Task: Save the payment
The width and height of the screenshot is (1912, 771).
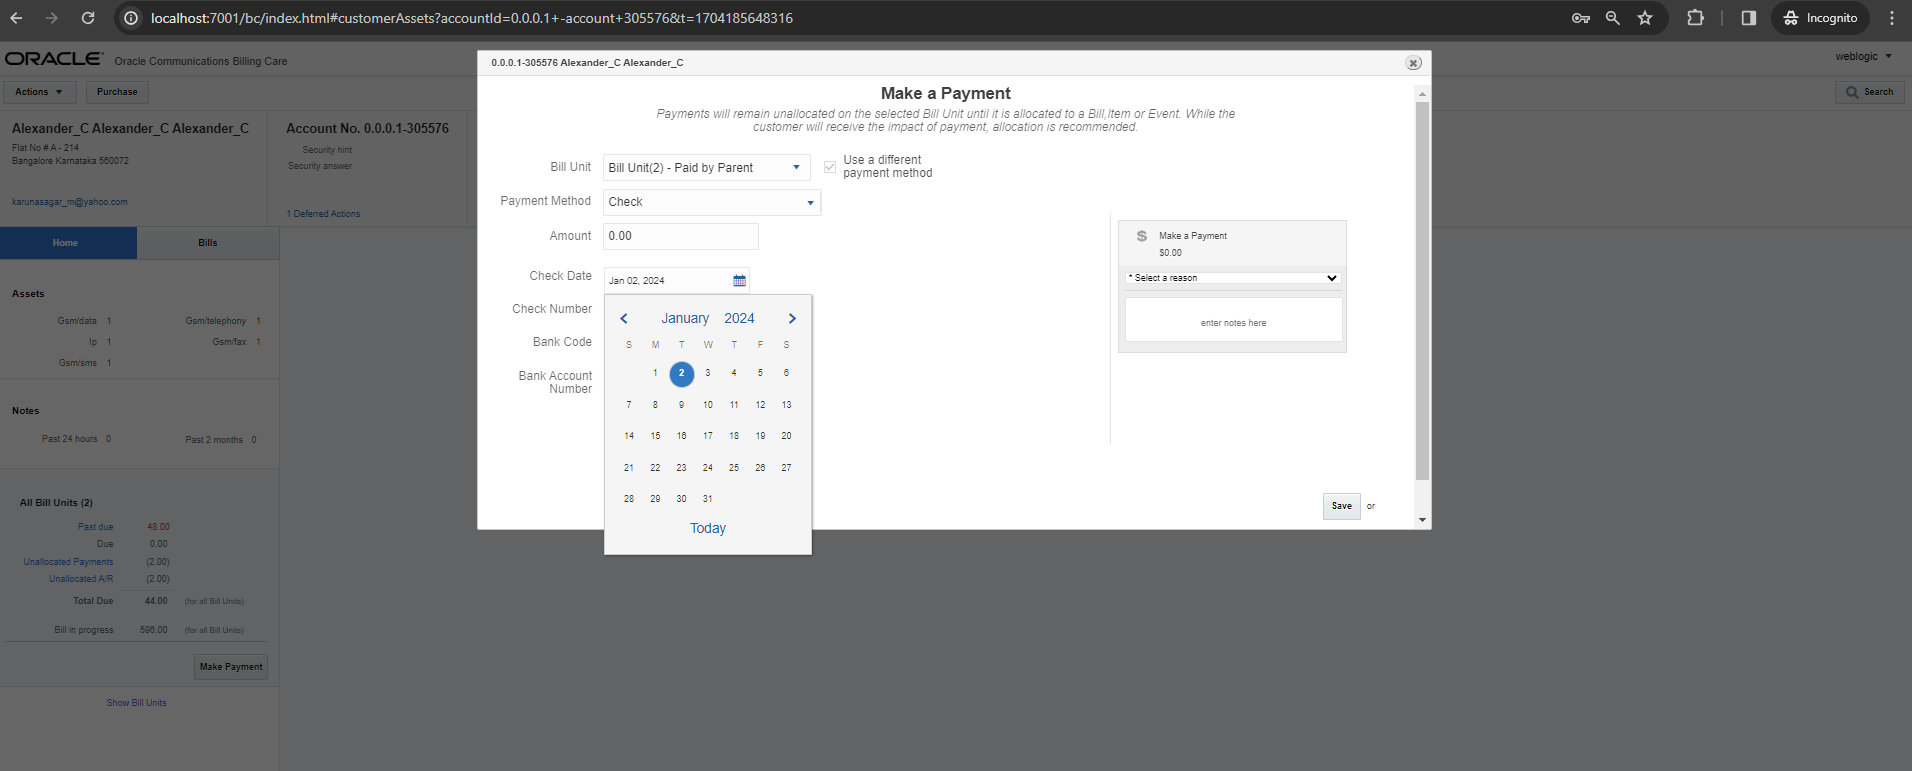Action: [1342, 506]
